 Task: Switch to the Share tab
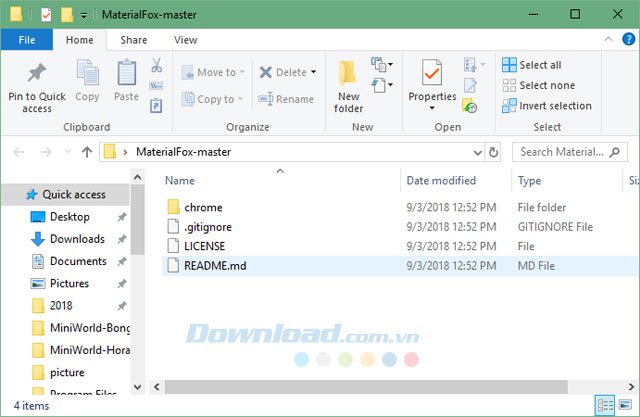point(133,40)
